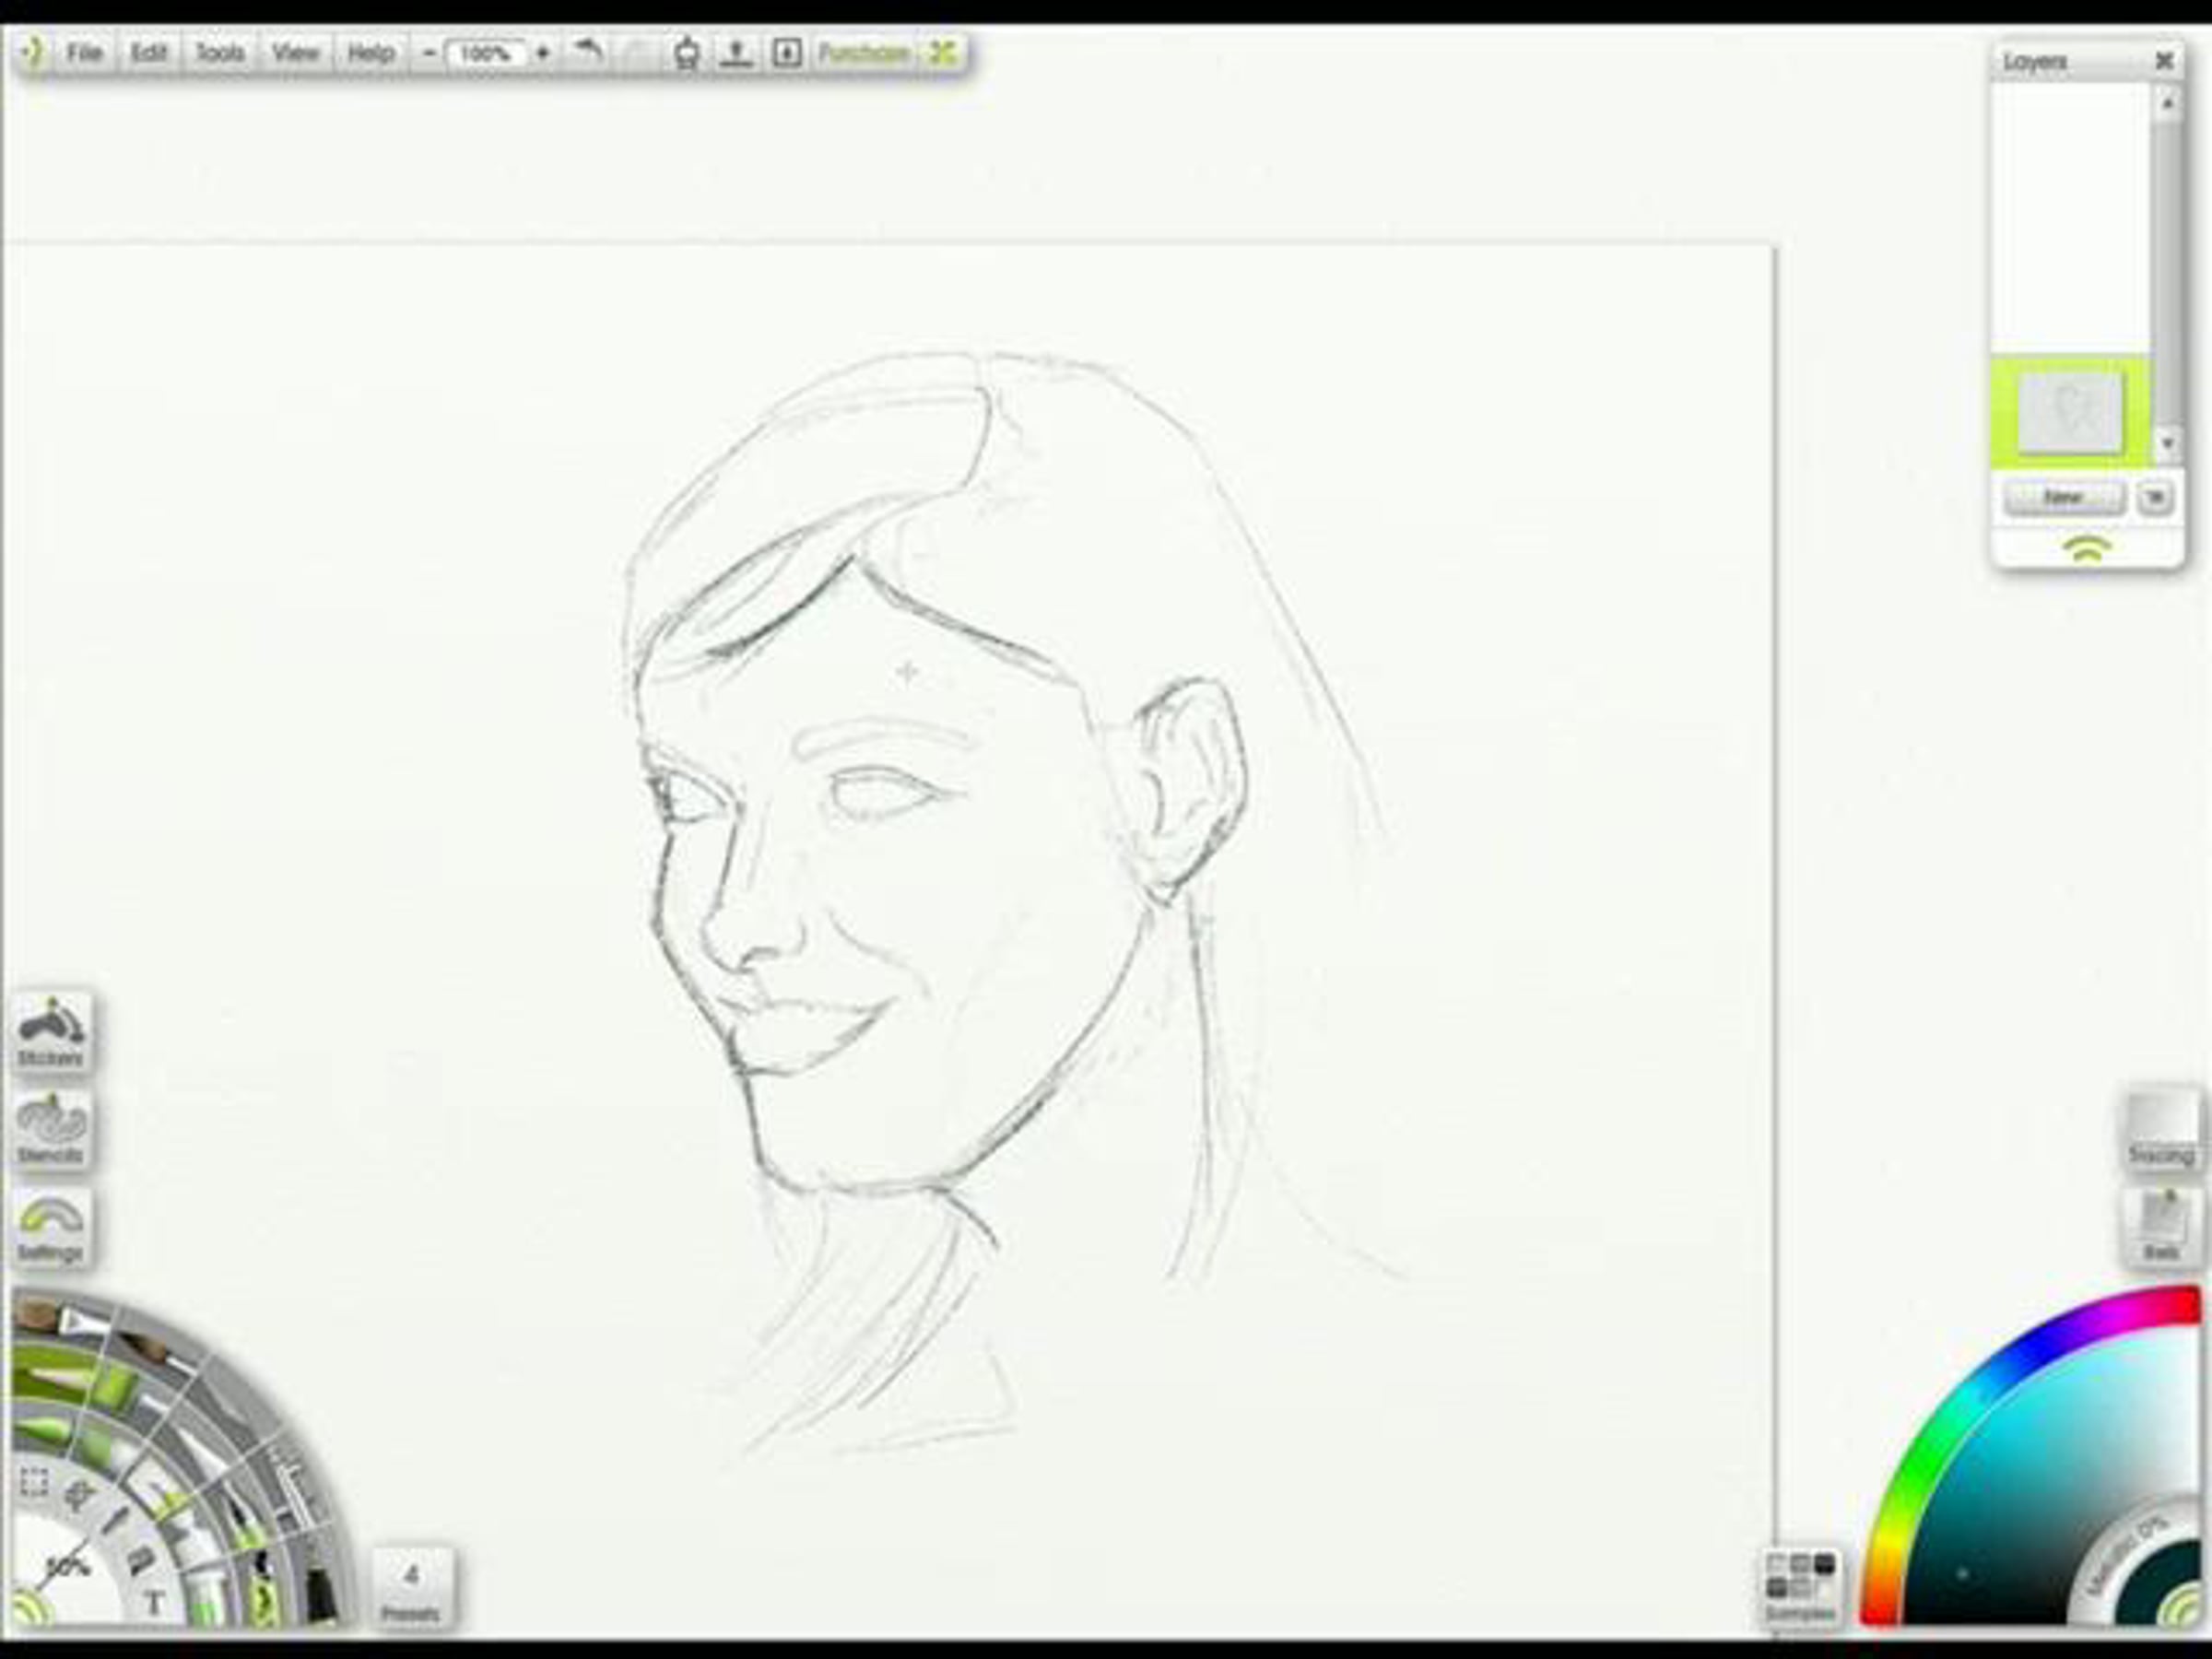Open the Edit menu
Viewport: 2212px width, 1659px height.
point(149,52)
